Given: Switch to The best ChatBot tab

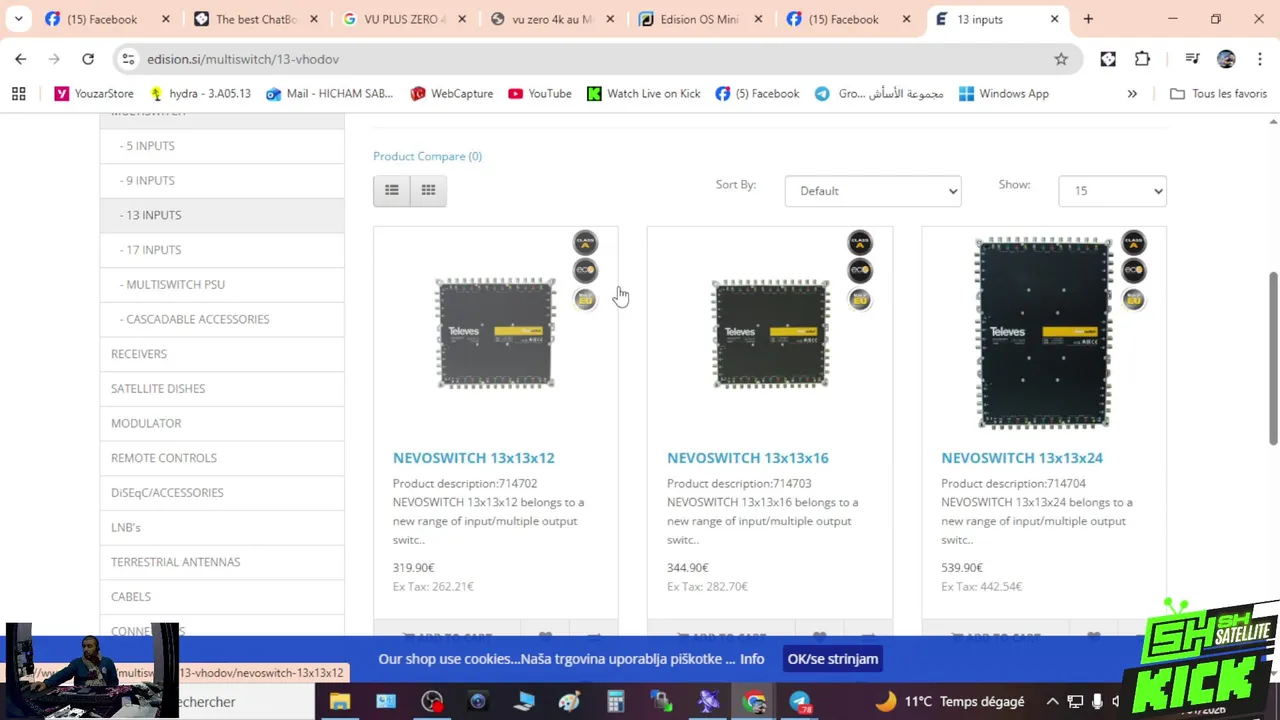Looking at the screenshot, I should pyautogui.click(x=255, y=19).
